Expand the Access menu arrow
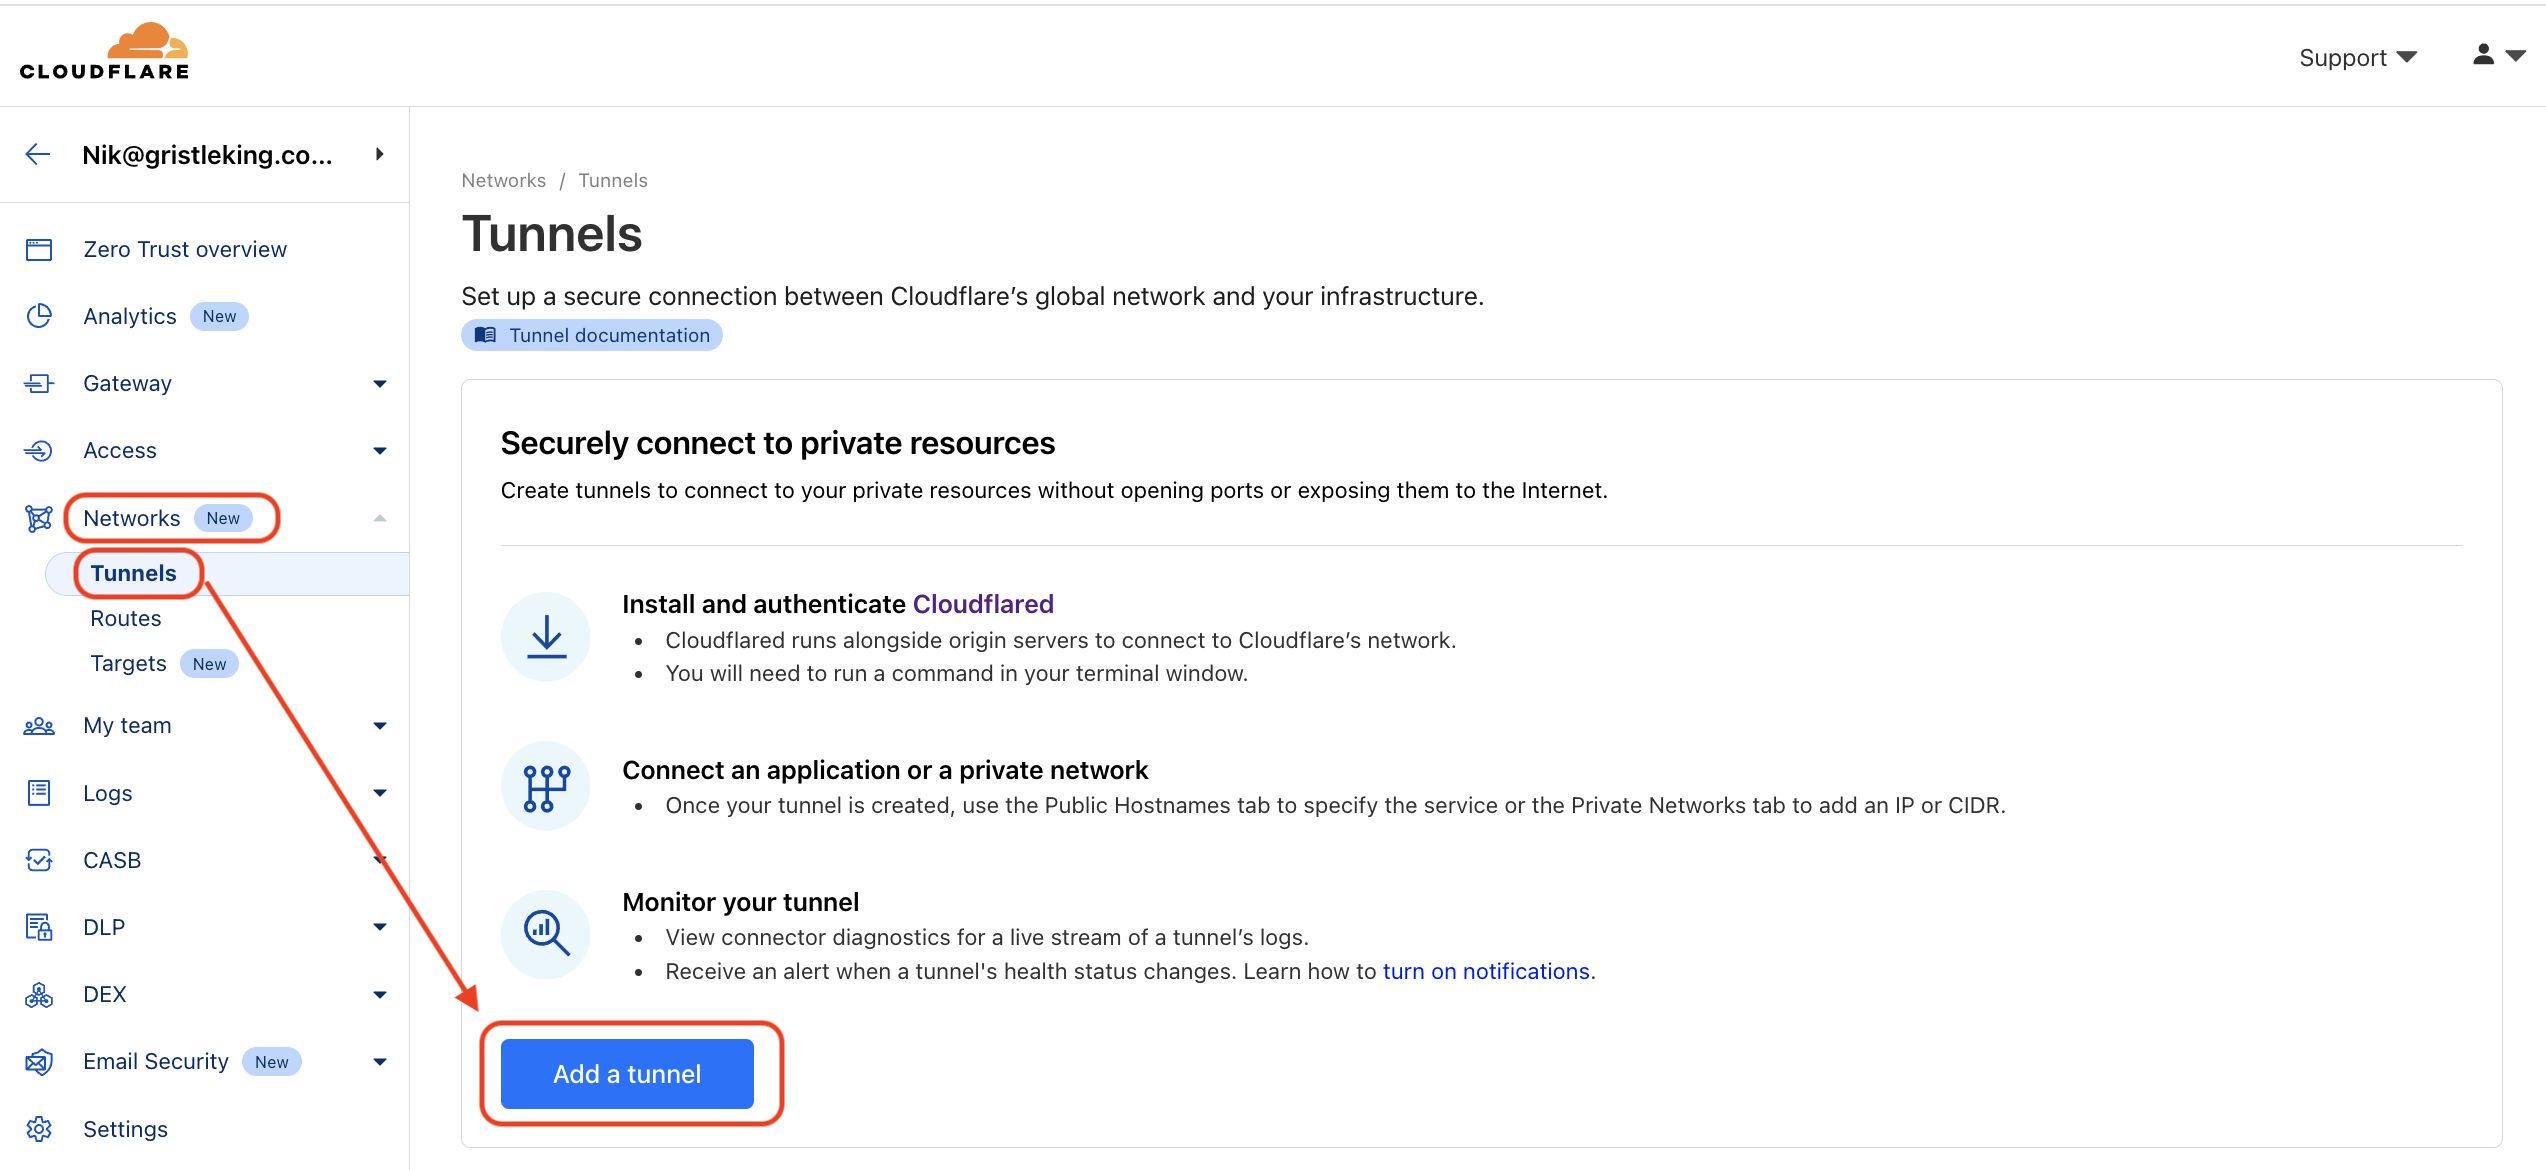Viewport: 2546px width, 1170px height. pos(380,451)
